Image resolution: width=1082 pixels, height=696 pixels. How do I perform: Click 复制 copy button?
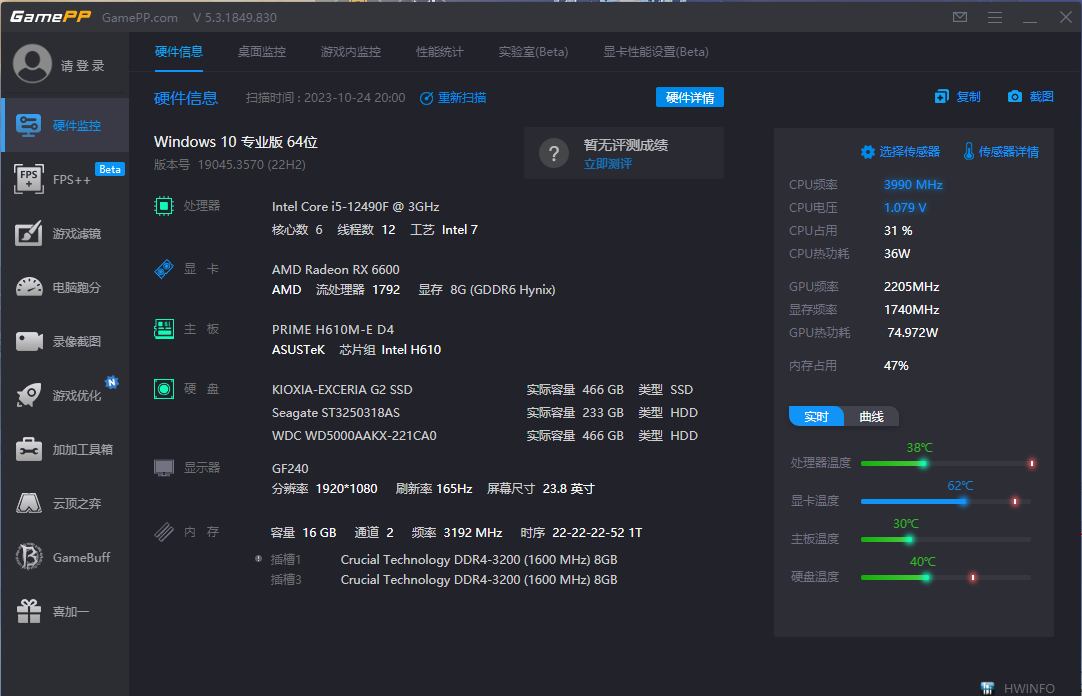coord(958,97)
